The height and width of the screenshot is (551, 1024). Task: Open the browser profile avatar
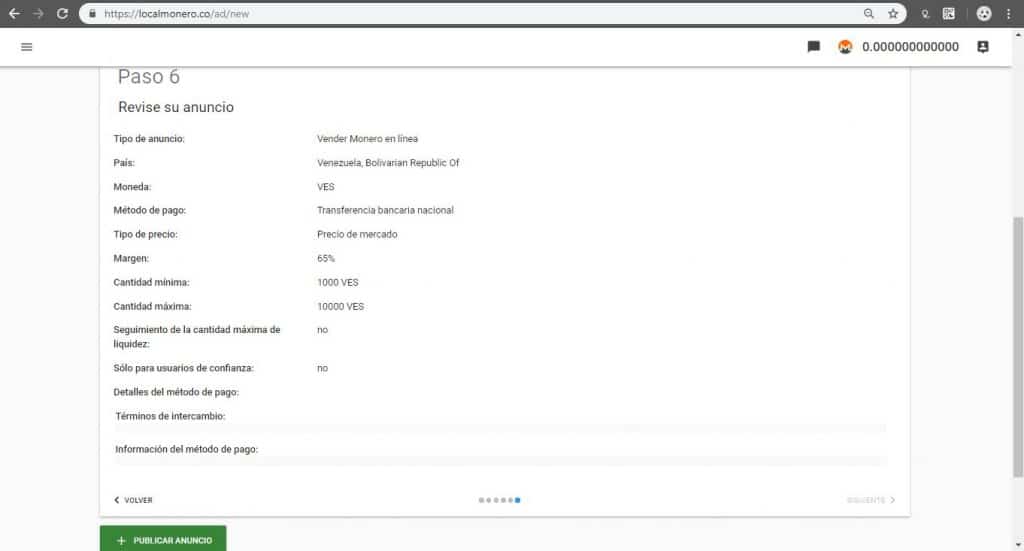tap(984, 14)
